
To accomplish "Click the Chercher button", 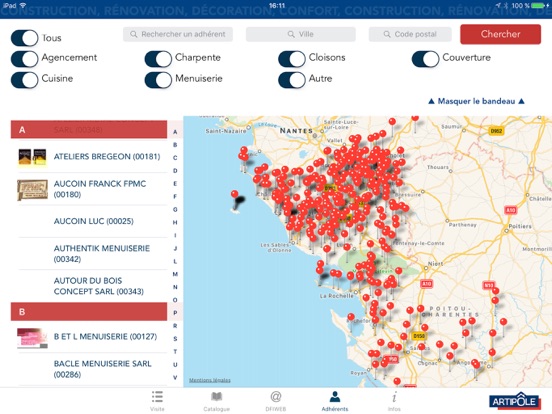I will click(500, 34).
